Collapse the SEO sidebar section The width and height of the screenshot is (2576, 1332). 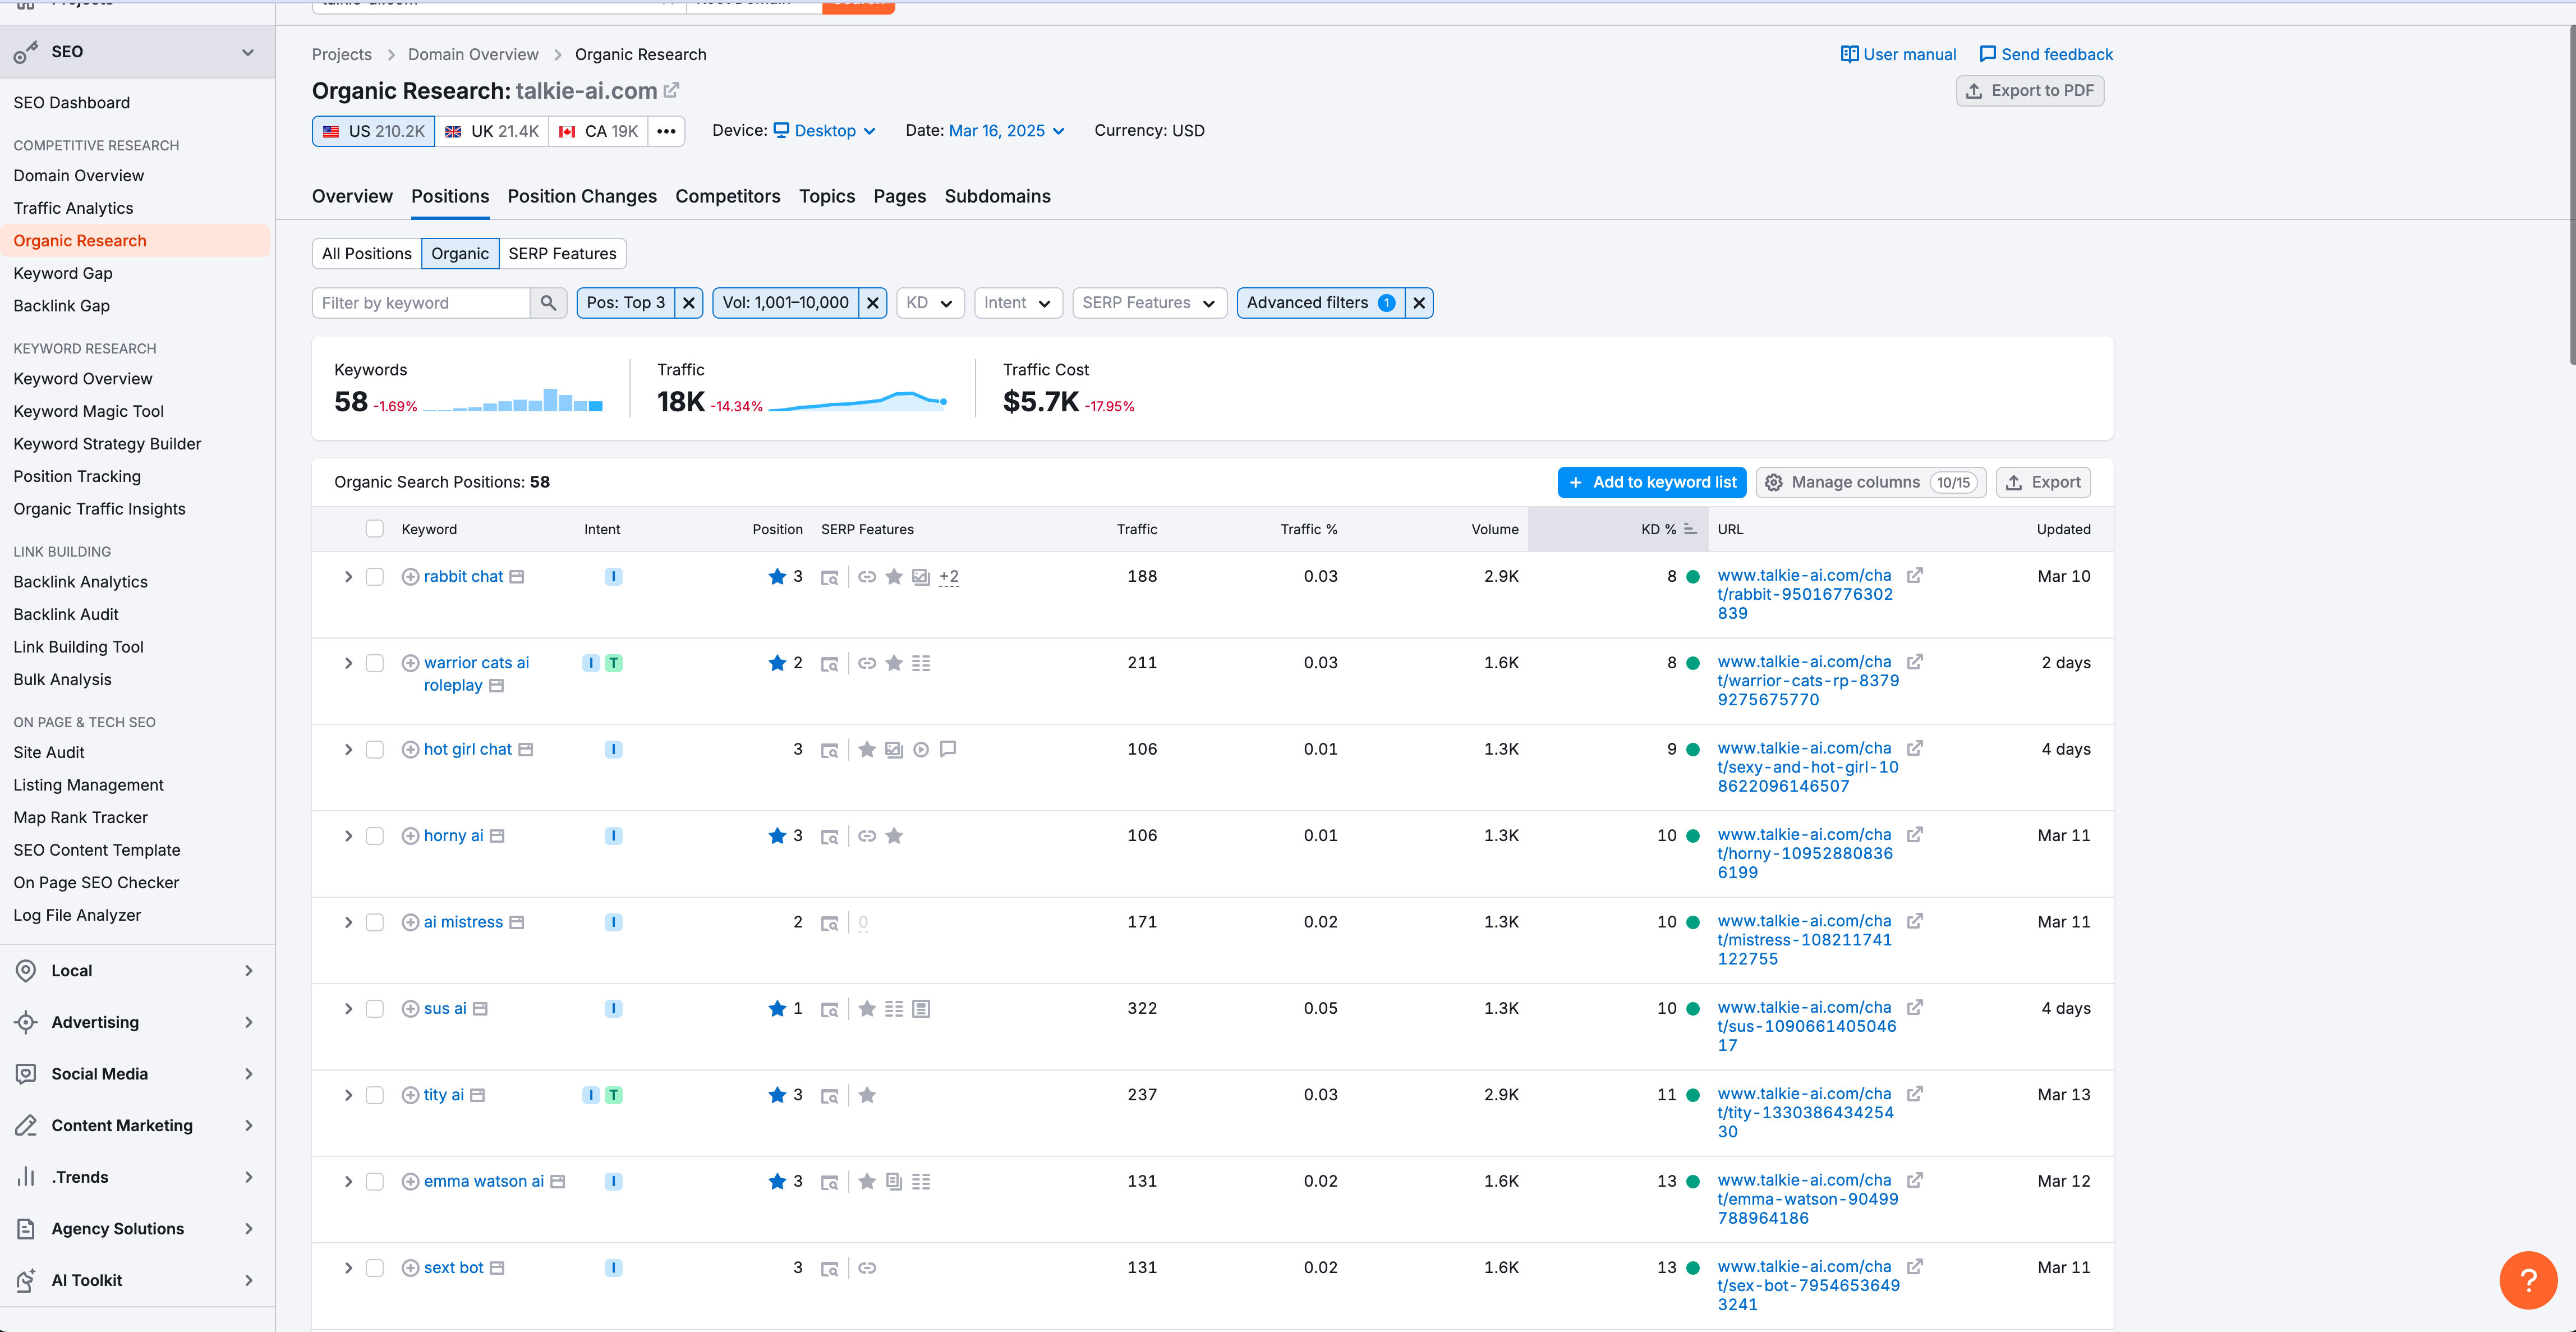point(248,52)
